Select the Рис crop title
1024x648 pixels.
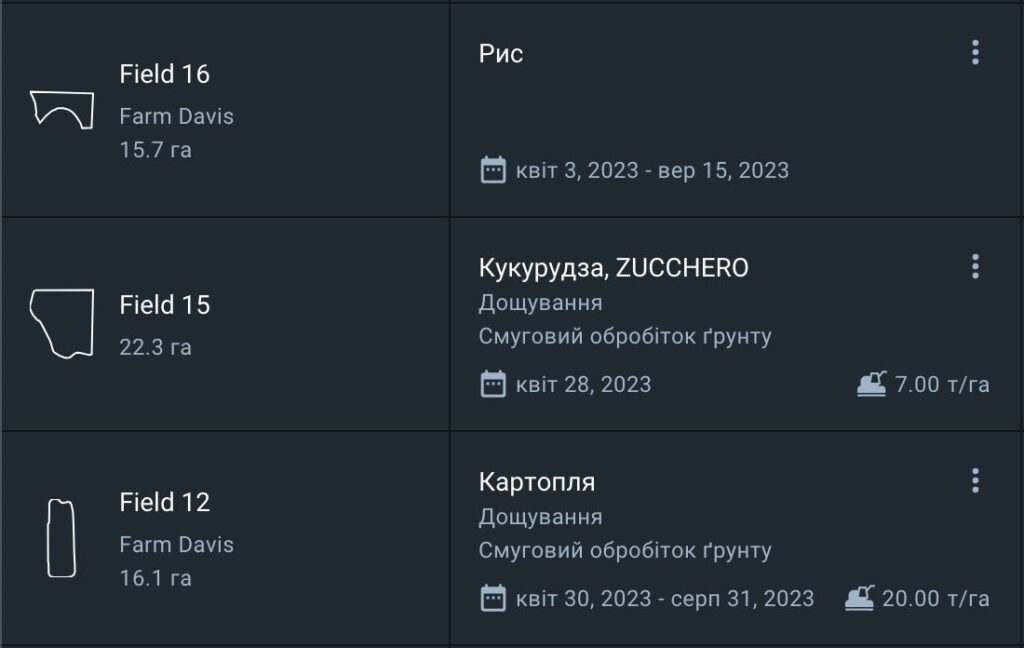[501, 54]
